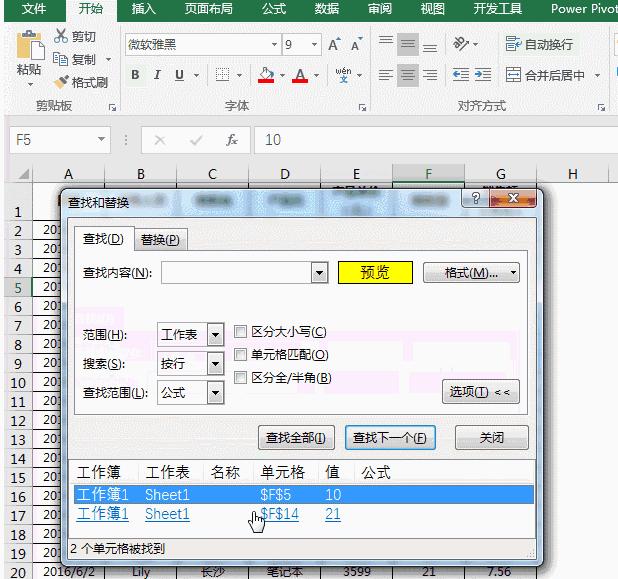Open the font name dropdown
This screenshot has height=579, width=618.
tap(274, 44)
